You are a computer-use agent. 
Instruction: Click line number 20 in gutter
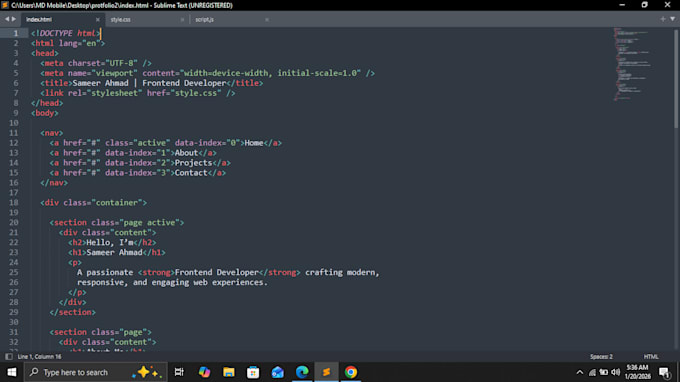[13, 222]
